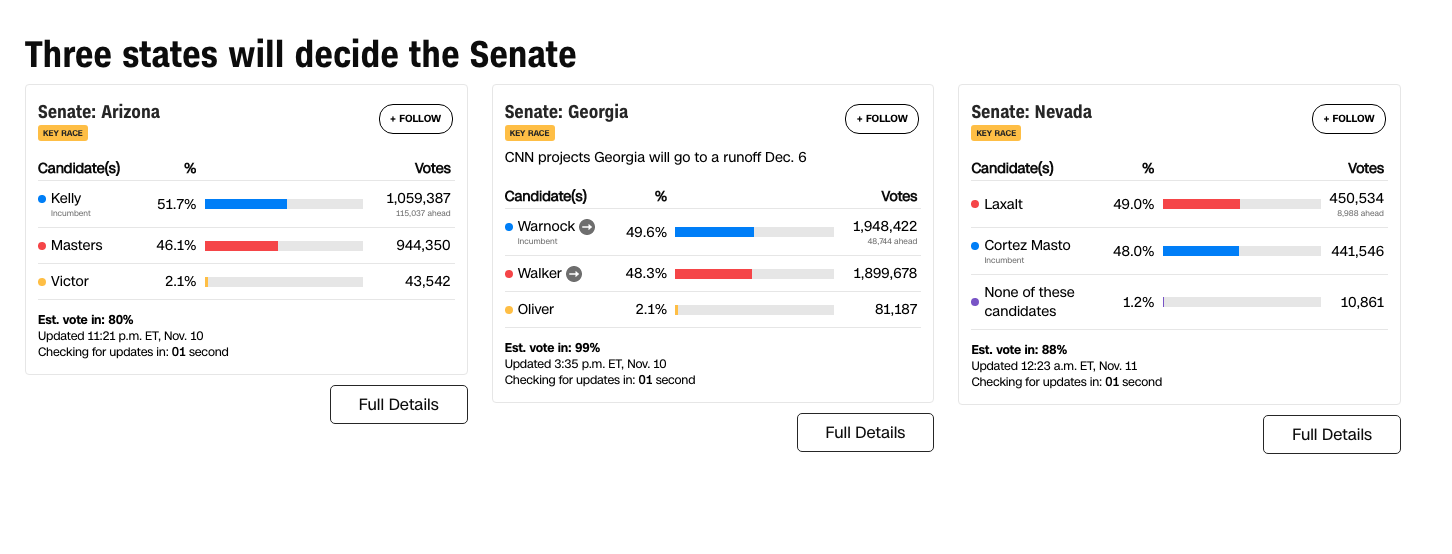Open Full Details for Nevada
Viewport: 1452px width, 554px height.
pos(1331,435)
